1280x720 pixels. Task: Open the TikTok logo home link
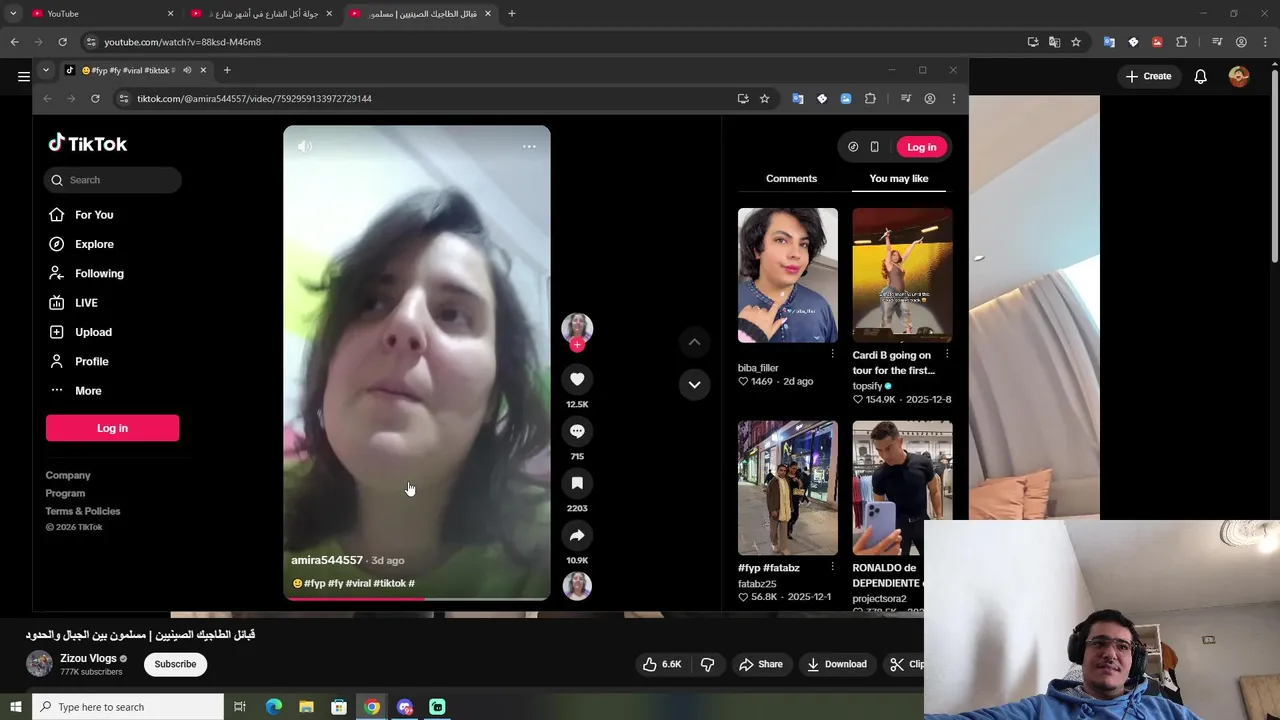click(88, 144)
